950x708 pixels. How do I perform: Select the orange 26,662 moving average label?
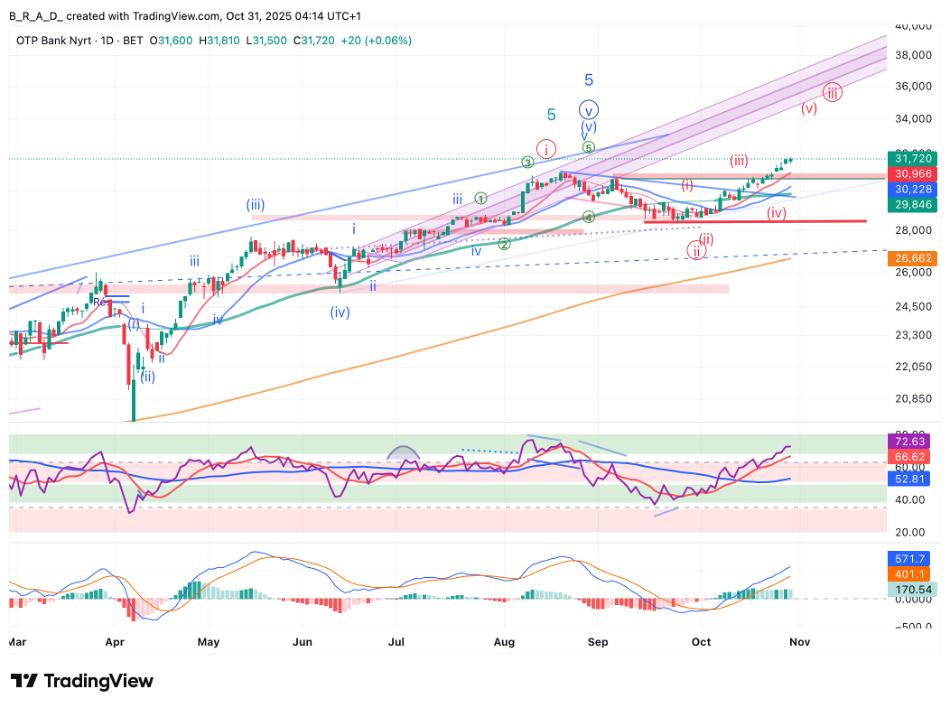pyautogui.click(x=914, y=257)
